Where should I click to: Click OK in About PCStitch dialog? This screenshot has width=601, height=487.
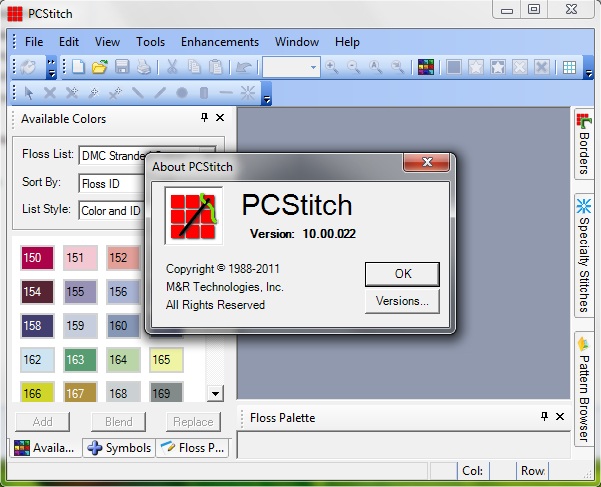(402, 274)
